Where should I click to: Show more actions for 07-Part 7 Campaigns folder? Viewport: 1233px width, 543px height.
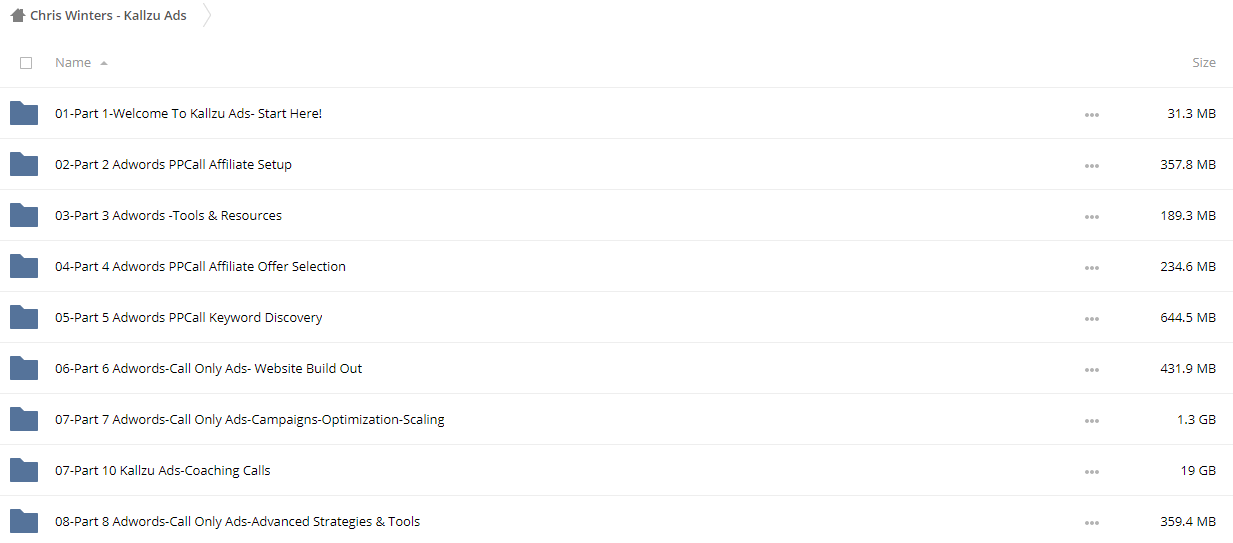[1092, 421]
